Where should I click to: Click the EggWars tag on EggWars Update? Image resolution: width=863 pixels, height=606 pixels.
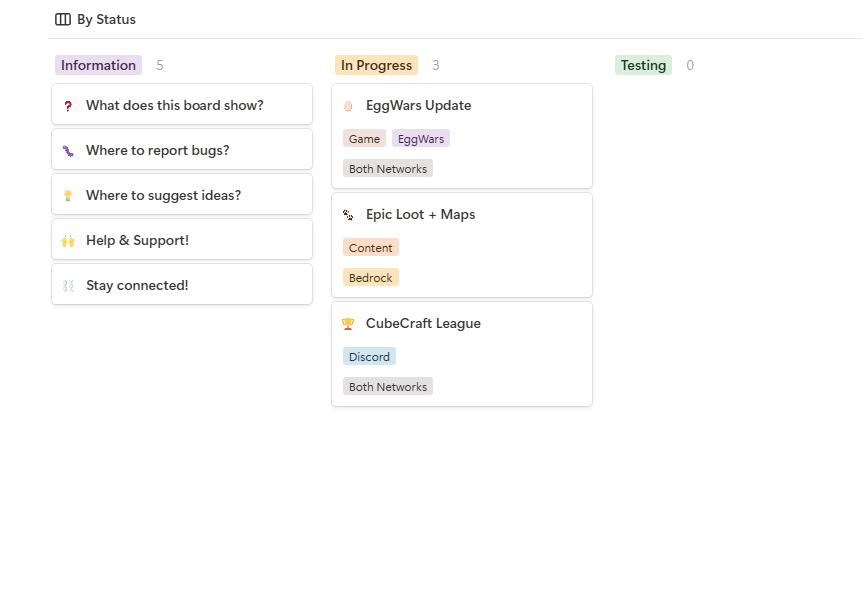point(421,139)
